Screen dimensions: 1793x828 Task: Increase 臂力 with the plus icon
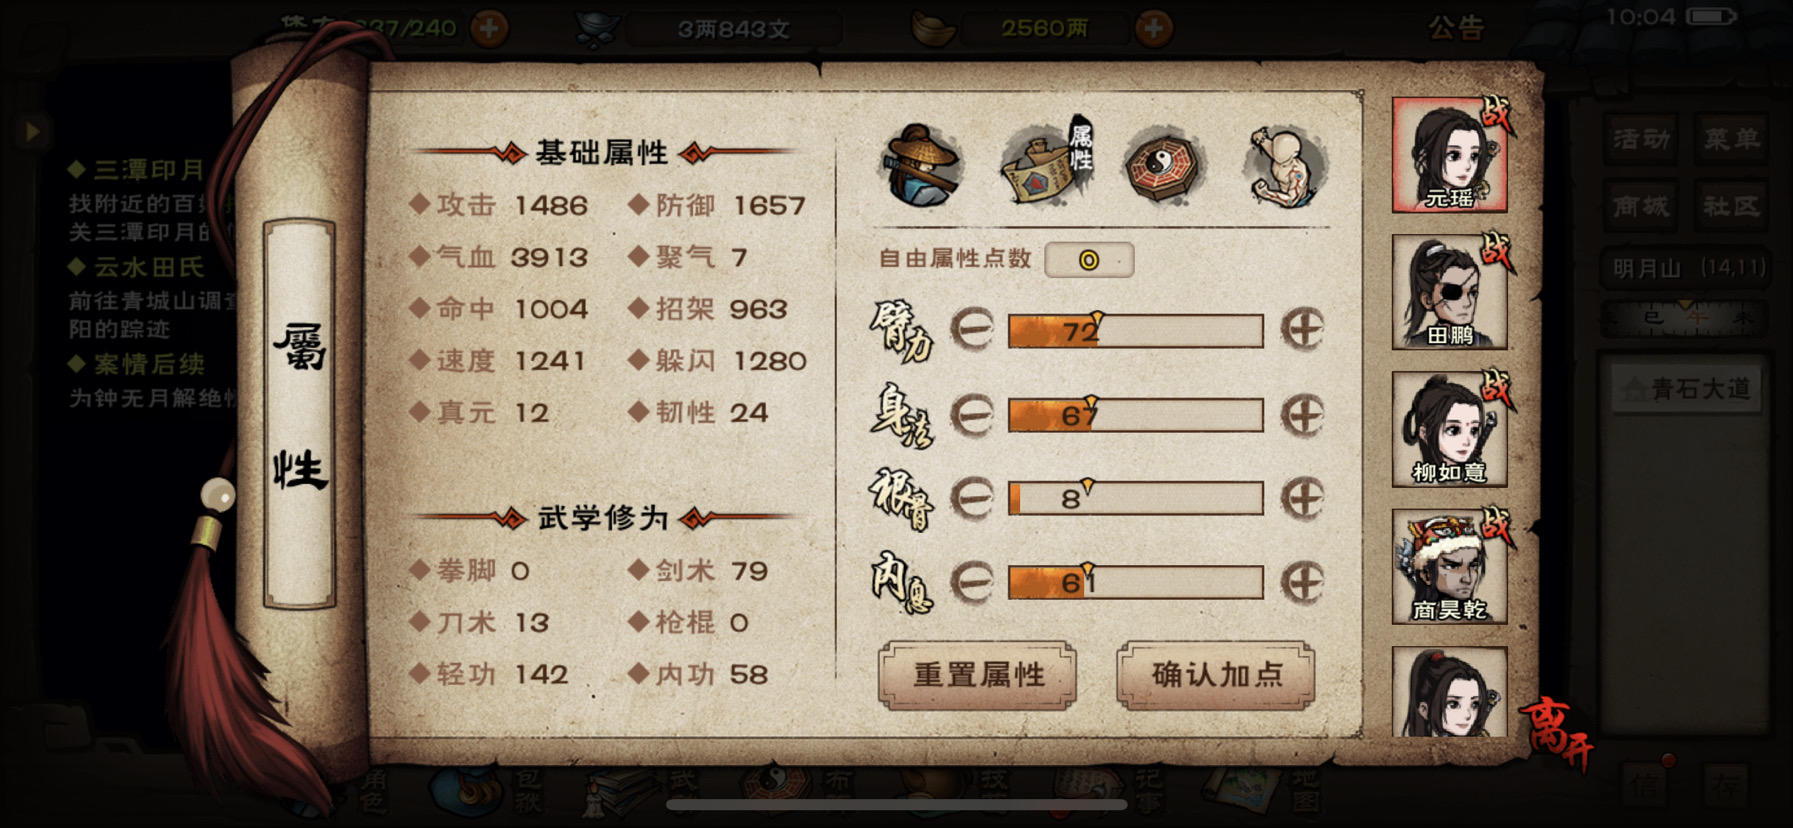1302,329
